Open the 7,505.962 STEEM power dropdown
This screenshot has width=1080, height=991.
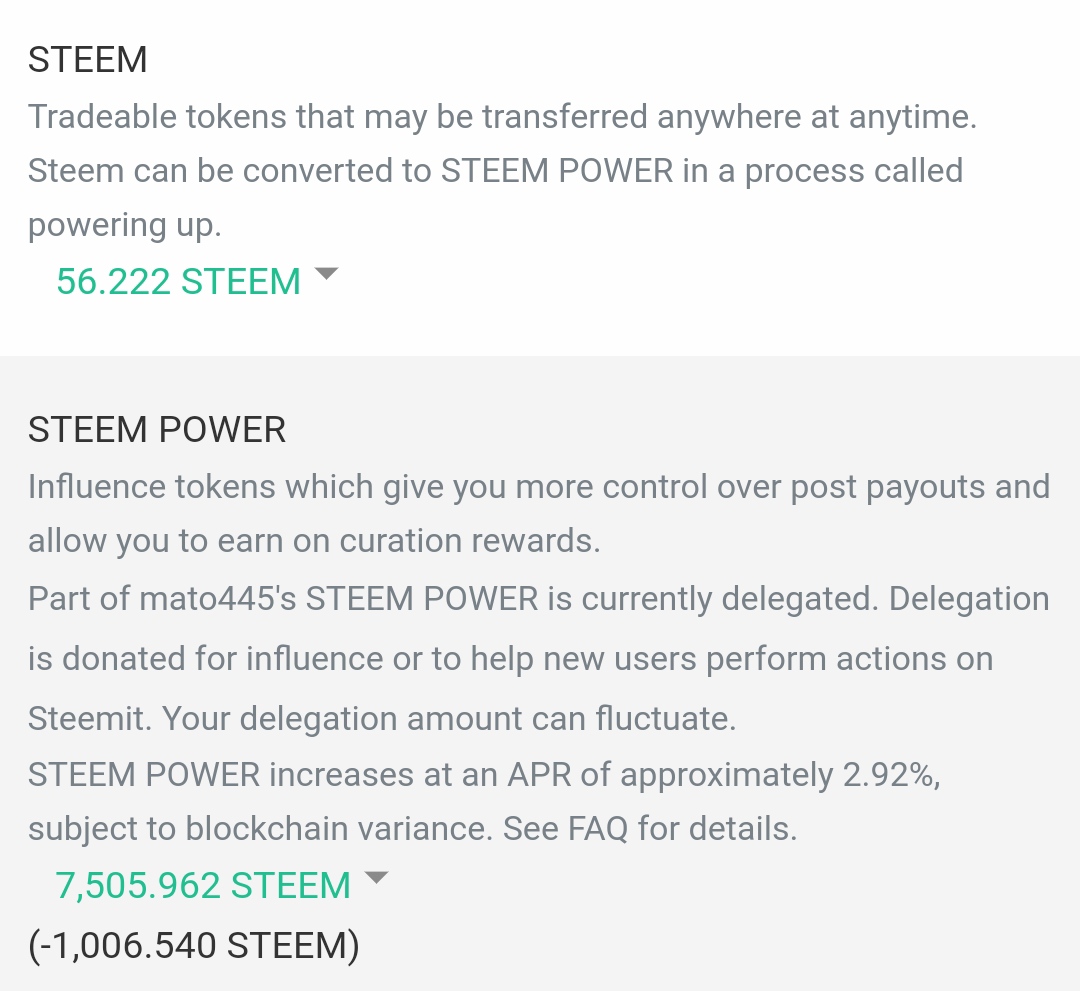[203, 885]
